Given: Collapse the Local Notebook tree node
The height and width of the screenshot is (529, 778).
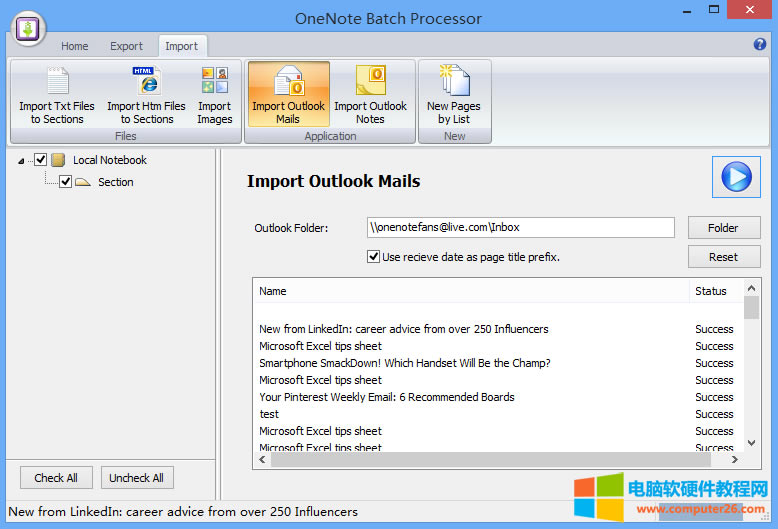Looking at the screenshot, I should click(x=21, y=161).
